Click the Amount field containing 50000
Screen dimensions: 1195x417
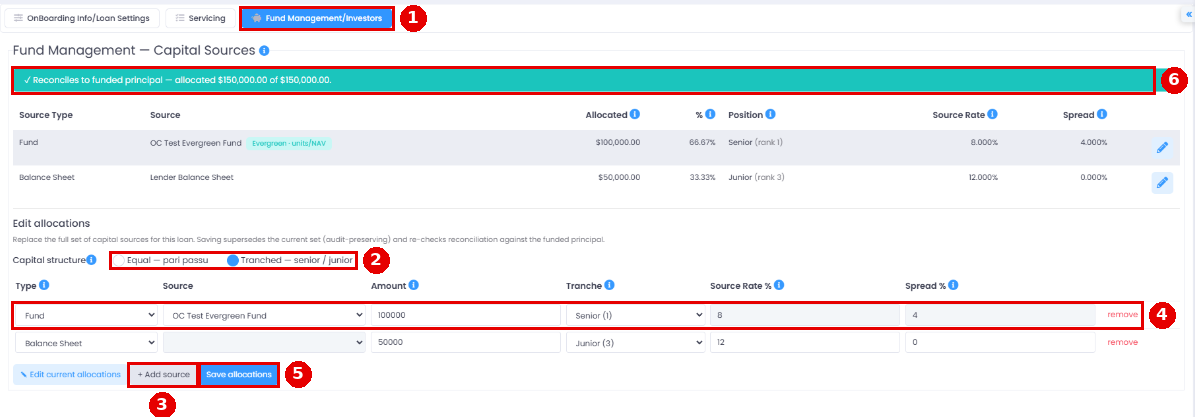pos(466,342)
